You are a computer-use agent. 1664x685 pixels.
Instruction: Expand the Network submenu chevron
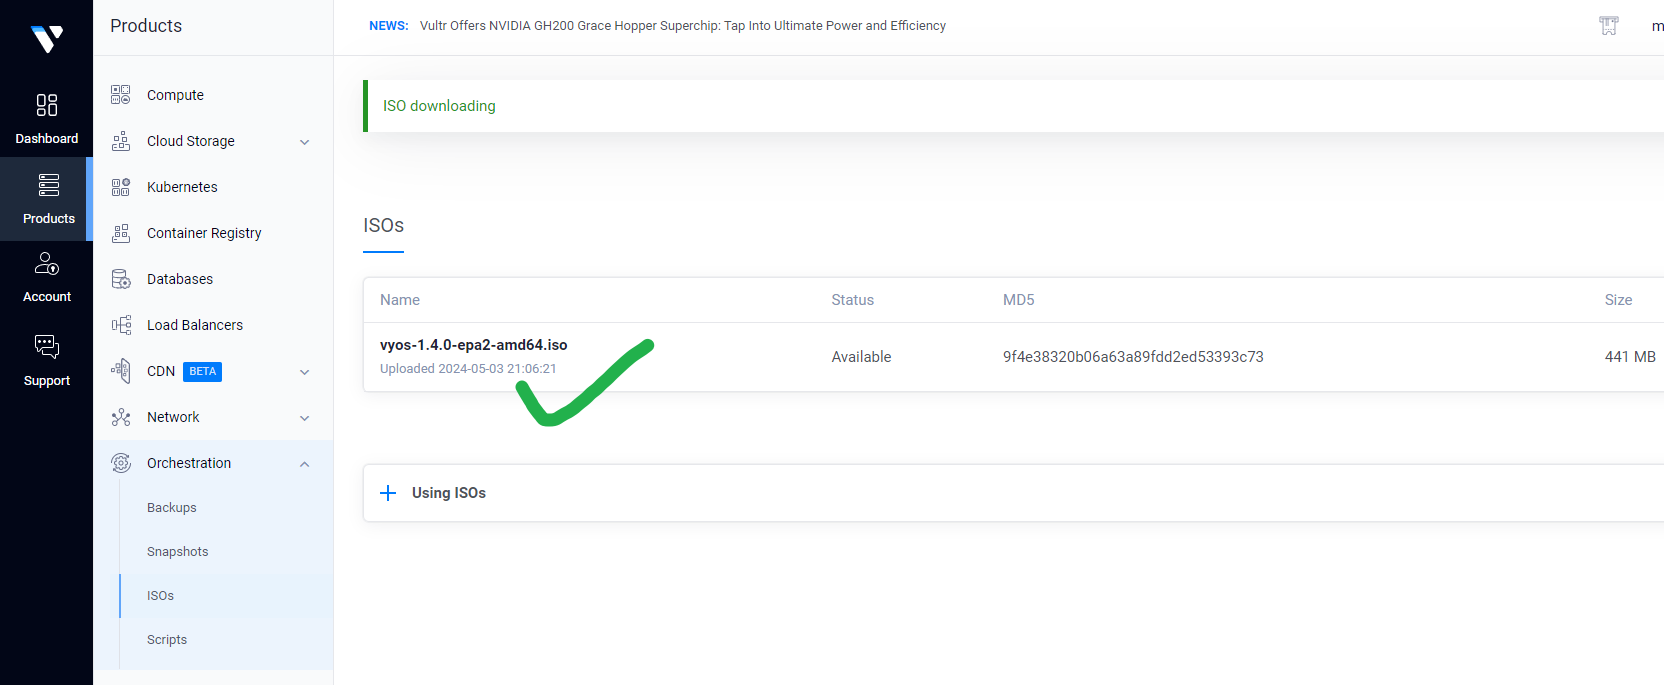[305, 418]
